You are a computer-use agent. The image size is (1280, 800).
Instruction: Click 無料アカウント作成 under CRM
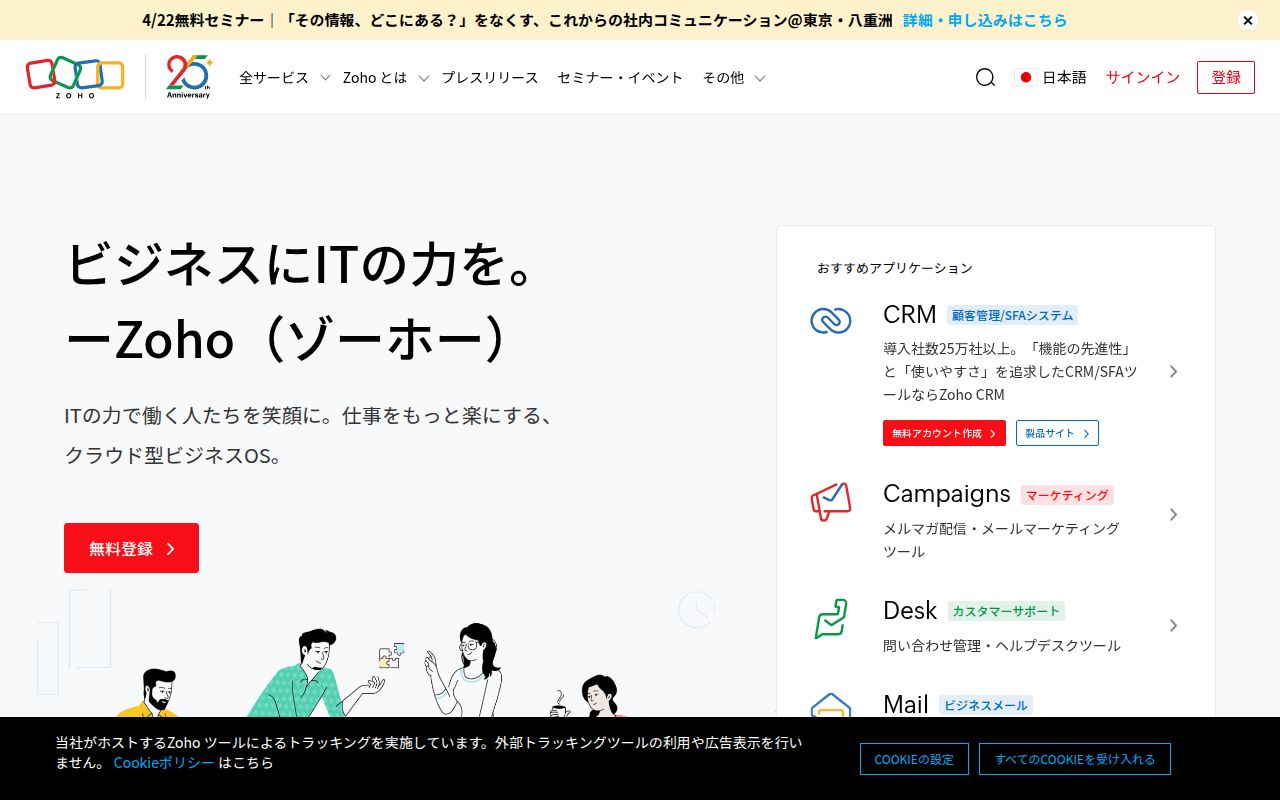click(x=944, y=433)
